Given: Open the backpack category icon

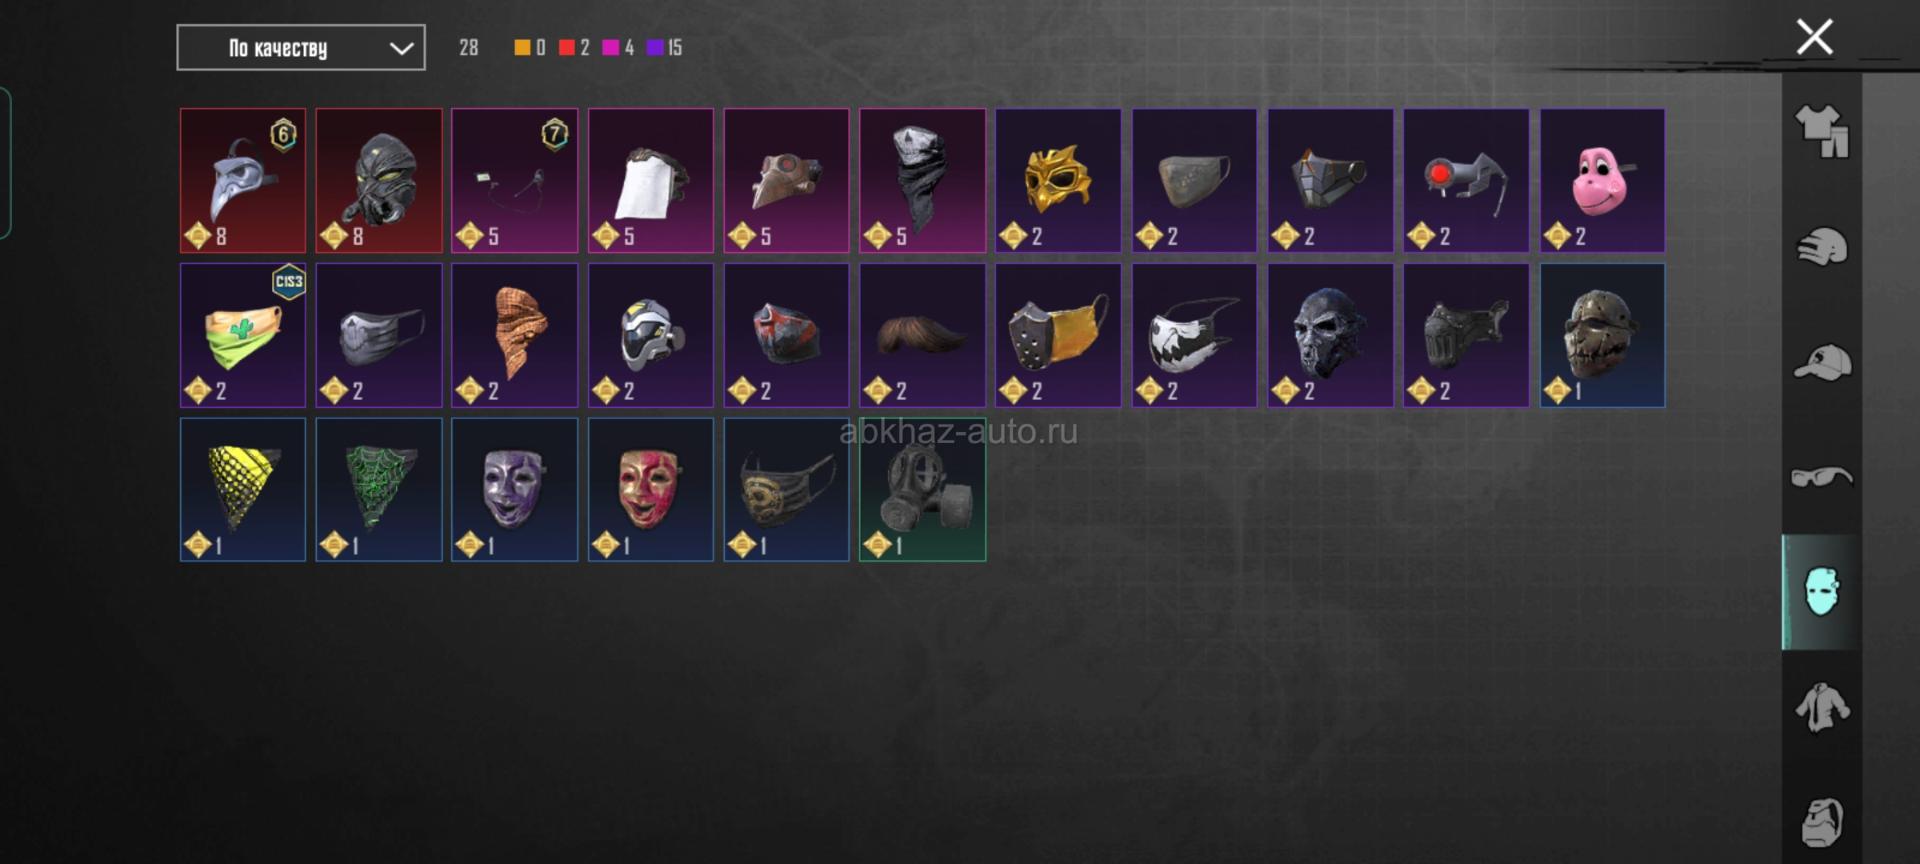Looking at the screenshot, I should point(1822,822).
